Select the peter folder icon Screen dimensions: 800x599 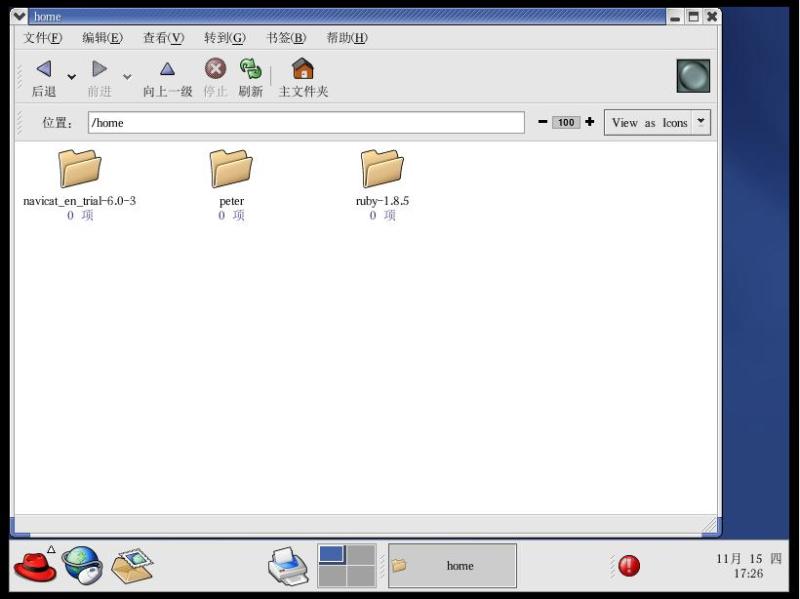(231, 168)
